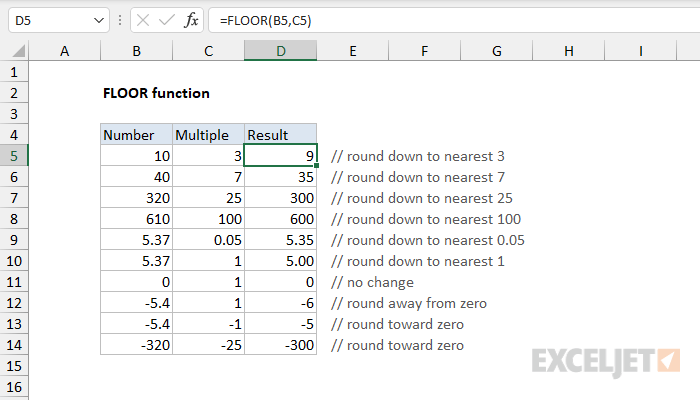Click the "// no change" comment cell

tap(368, 282)
